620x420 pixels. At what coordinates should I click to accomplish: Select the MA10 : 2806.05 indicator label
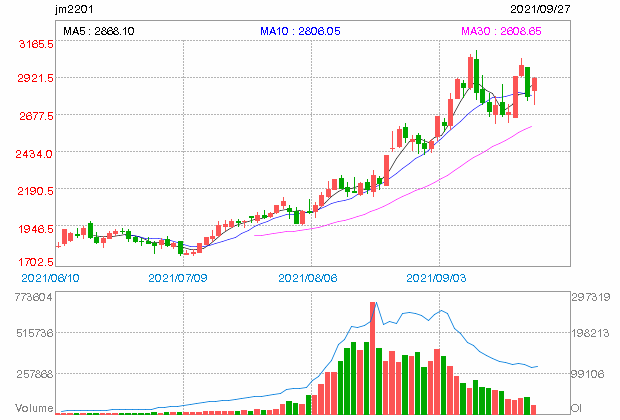pos(300,31)
